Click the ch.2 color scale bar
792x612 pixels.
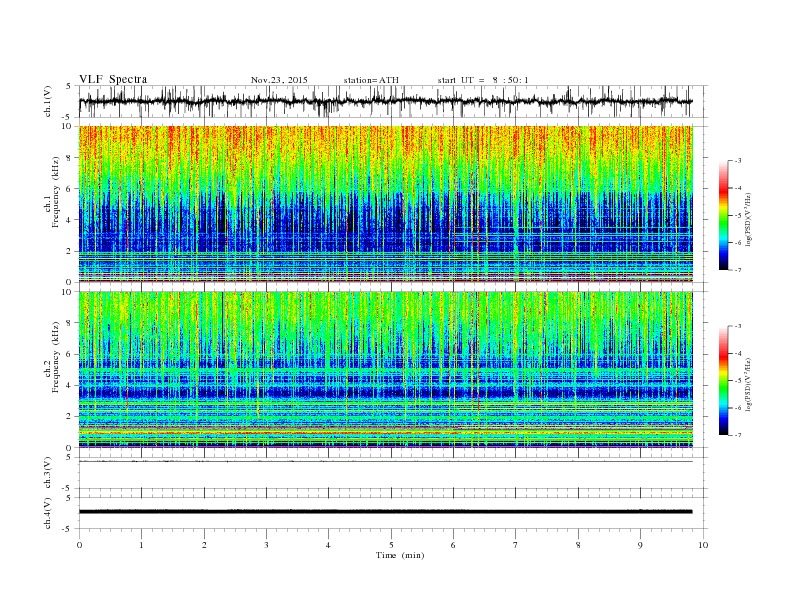pos(723,380)
